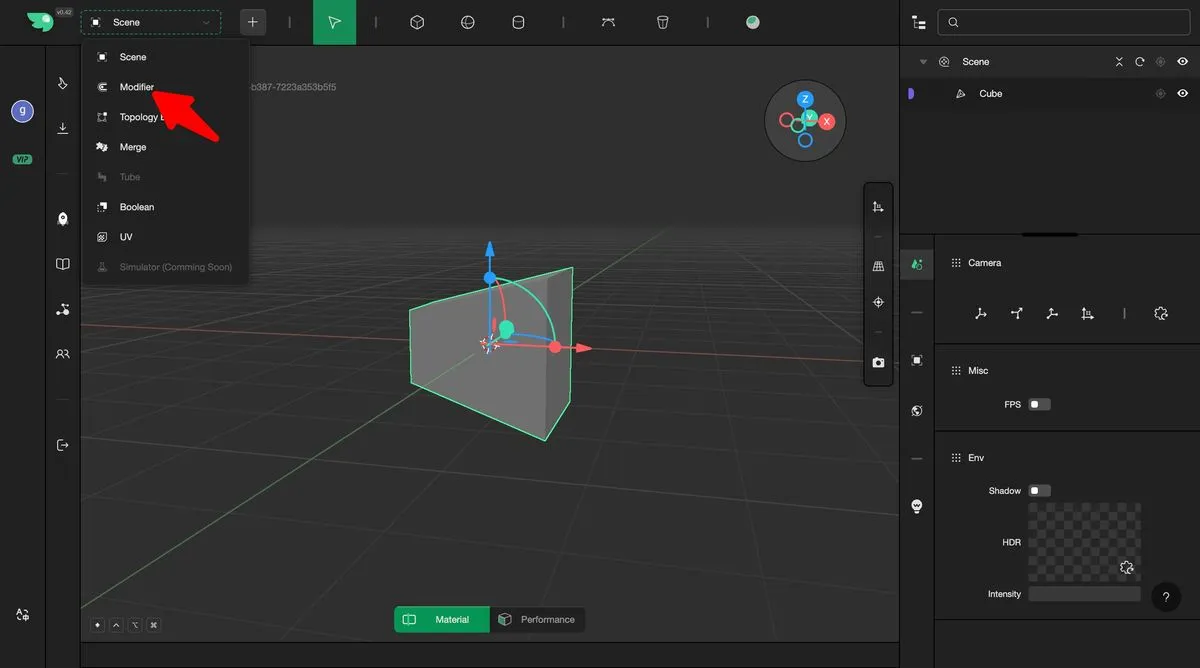The width and height of the screenshot is (1200, 668).
Task: Click the sphere primitive toolbar icon
Action: coord(467,22)
